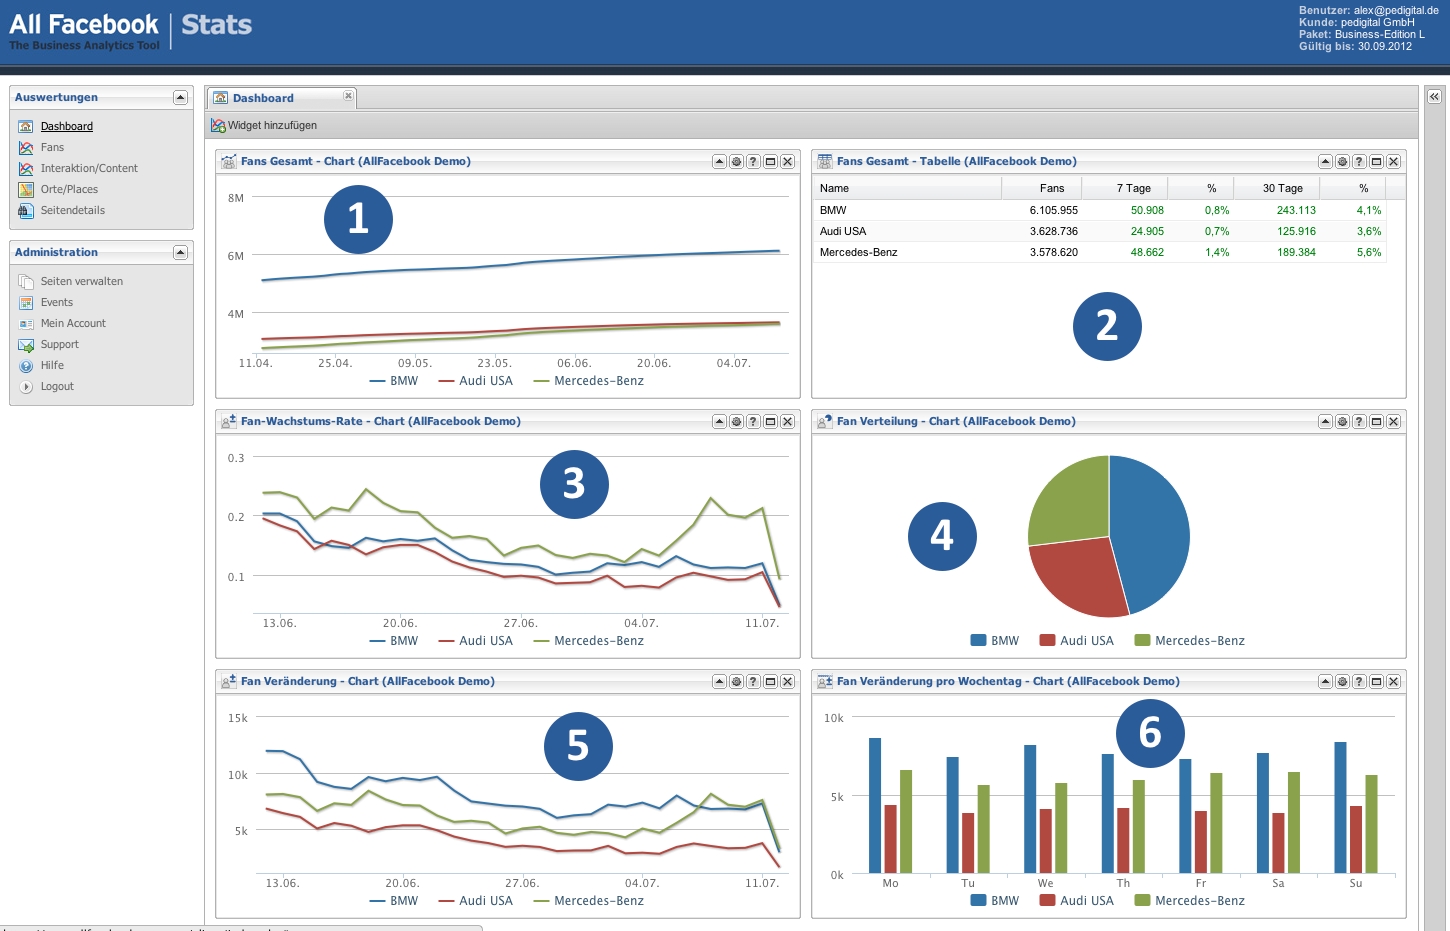Toggle BMW series in Fan-Wachstums-Rate legend
The height and width of the screenshot is (931, 1450).
394,641
